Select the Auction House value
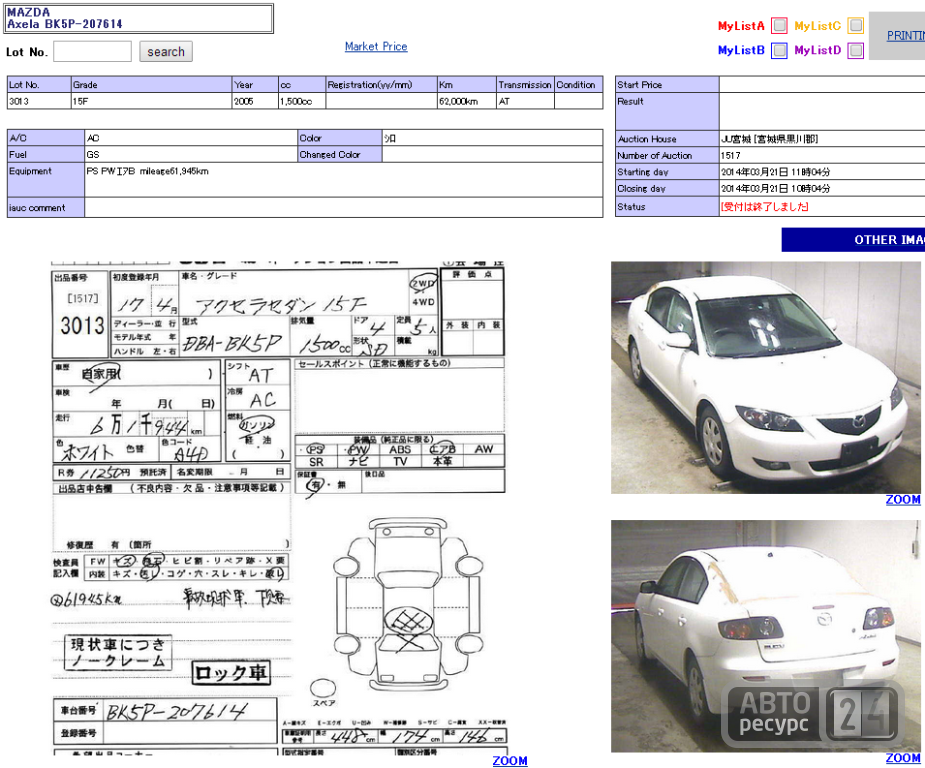925x768 pixels. coord(769,139)
